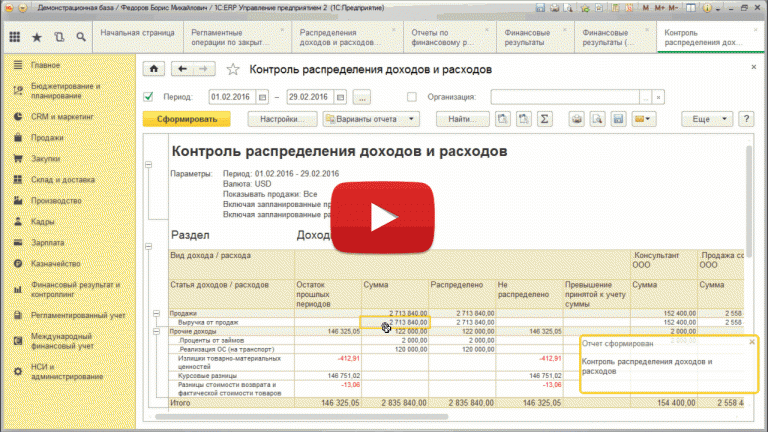Play the video with the red button

(383, 217)
